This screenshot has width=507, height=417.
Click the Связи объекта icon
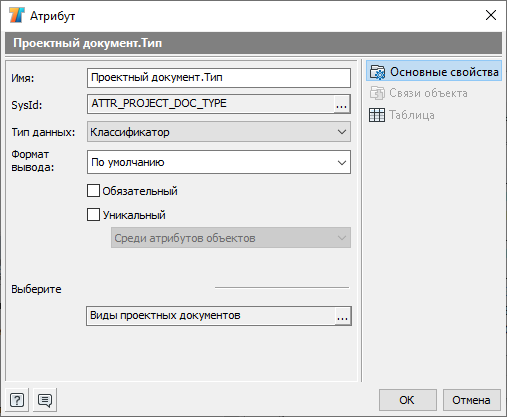[x=377, y=93]
